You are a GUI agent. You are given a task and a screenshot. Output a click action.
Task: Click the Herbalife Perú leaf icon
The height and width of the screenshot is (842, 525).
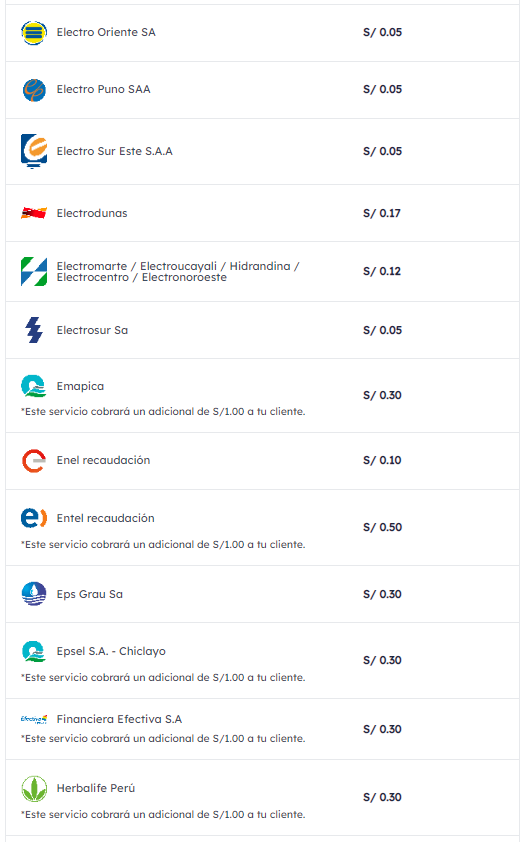point(34,789)
